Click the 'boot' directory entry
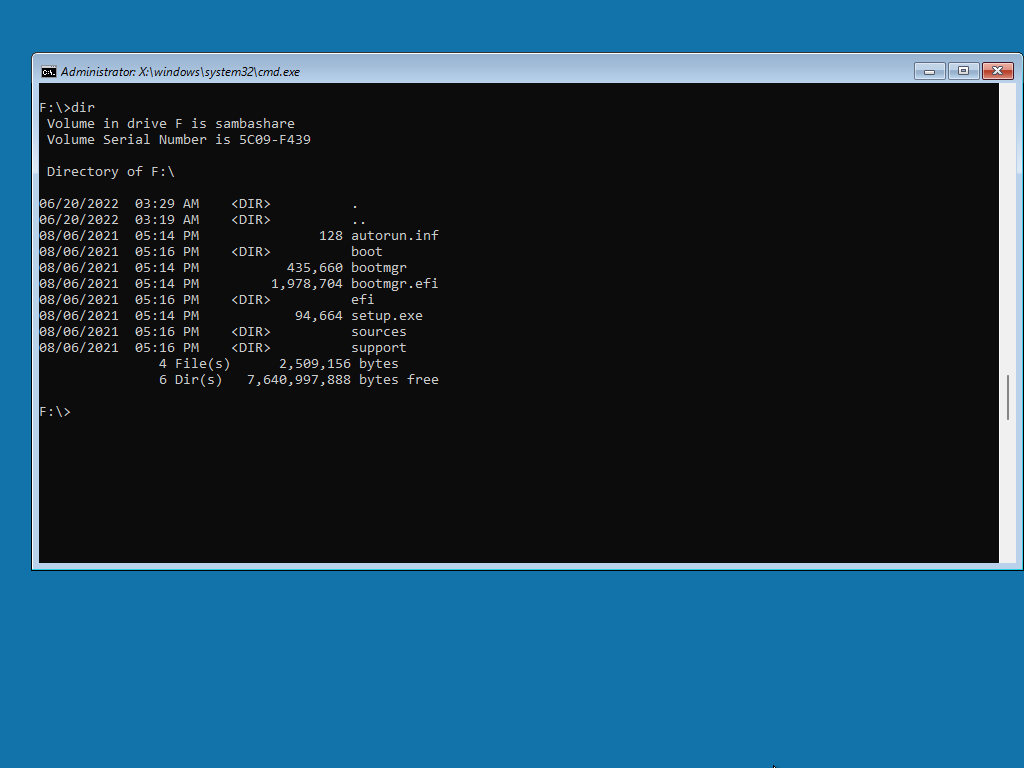The height and width of the screenshot is (768, 1024). [367, 251]
